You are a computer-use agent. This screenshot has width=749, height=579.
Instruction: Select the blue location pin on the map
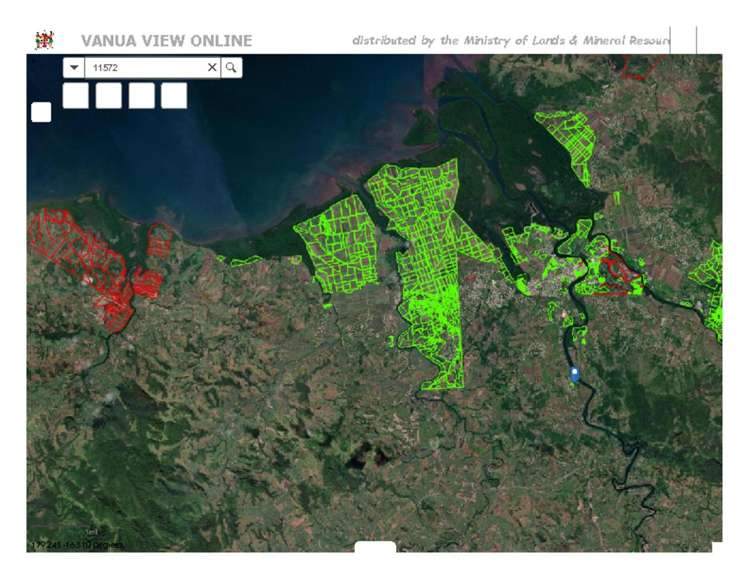click(574, 374)
